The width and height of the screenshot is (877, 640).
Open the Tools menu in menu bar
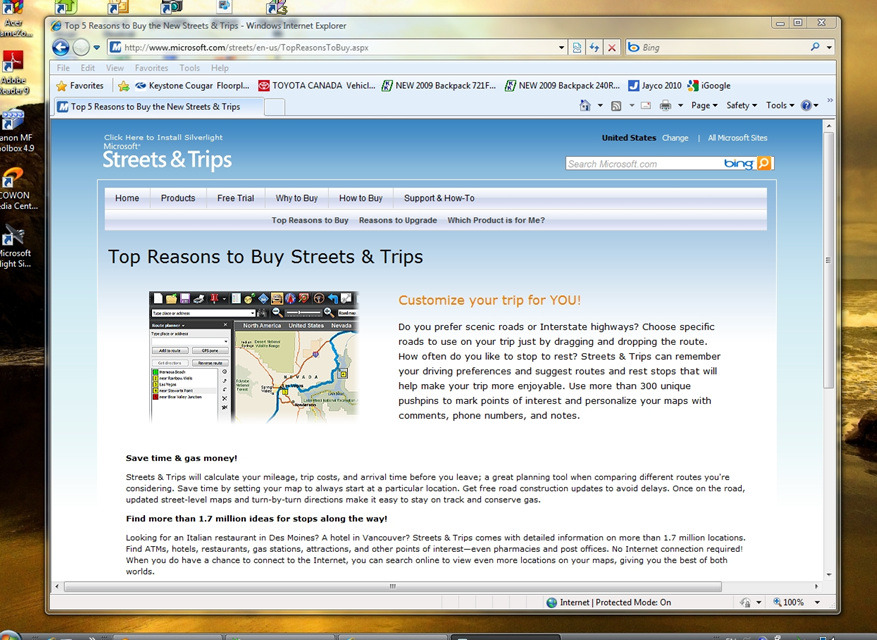pos(190,68)
